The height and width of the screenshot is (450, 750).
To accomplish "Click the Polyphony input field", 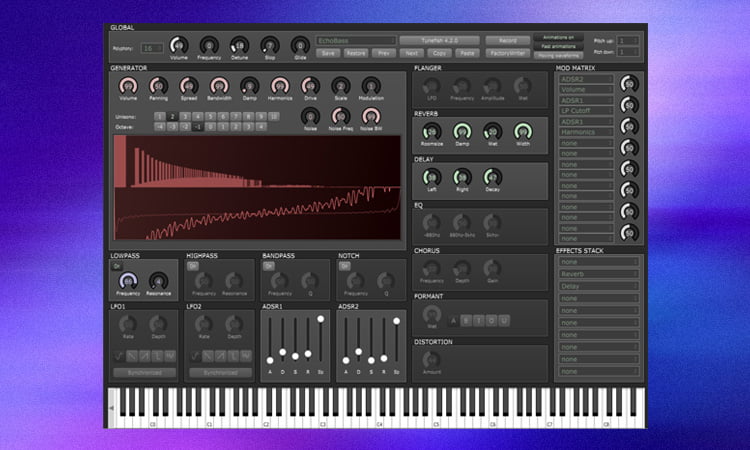I will (x=152, y=47).
